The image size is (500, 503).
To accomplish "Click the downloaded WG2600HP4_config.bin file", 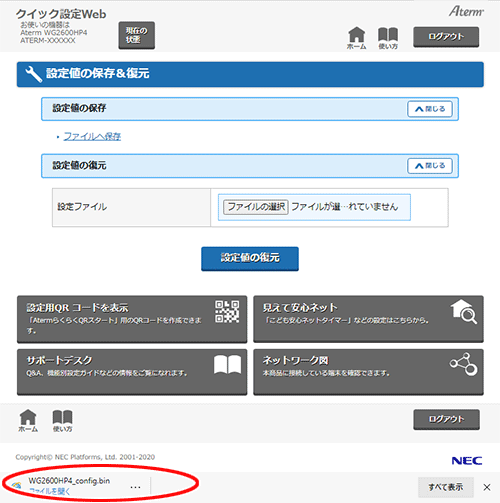I will 69,481.
